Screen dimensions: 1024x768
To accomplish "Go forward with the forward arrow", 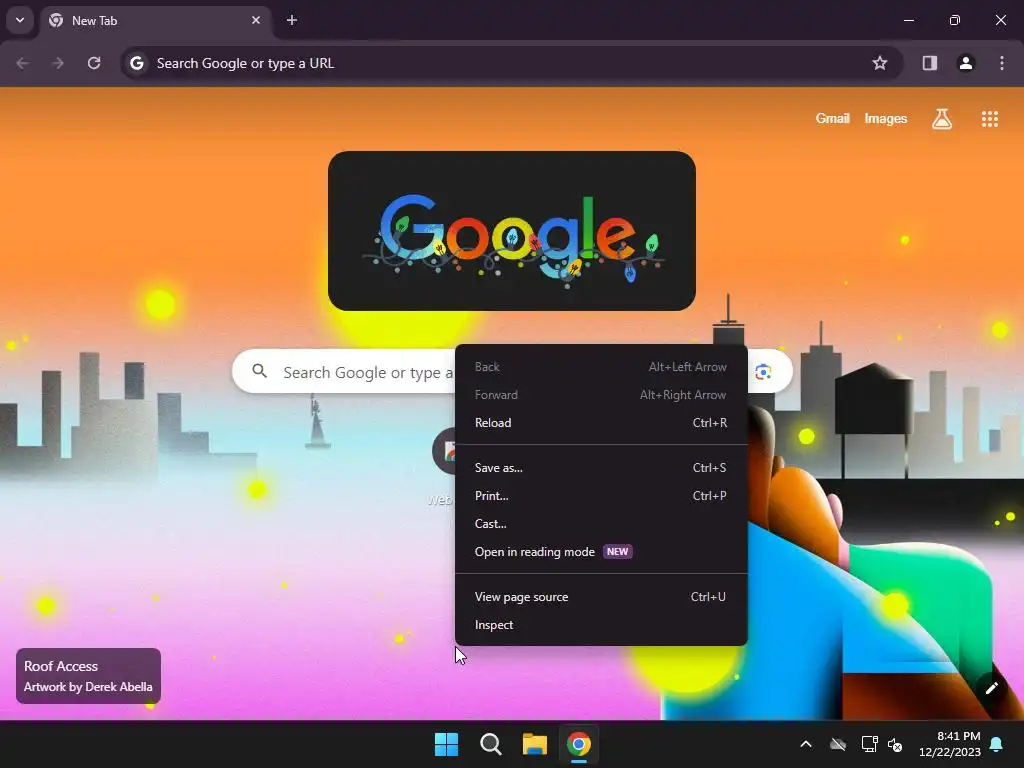I will coord(57,63).
